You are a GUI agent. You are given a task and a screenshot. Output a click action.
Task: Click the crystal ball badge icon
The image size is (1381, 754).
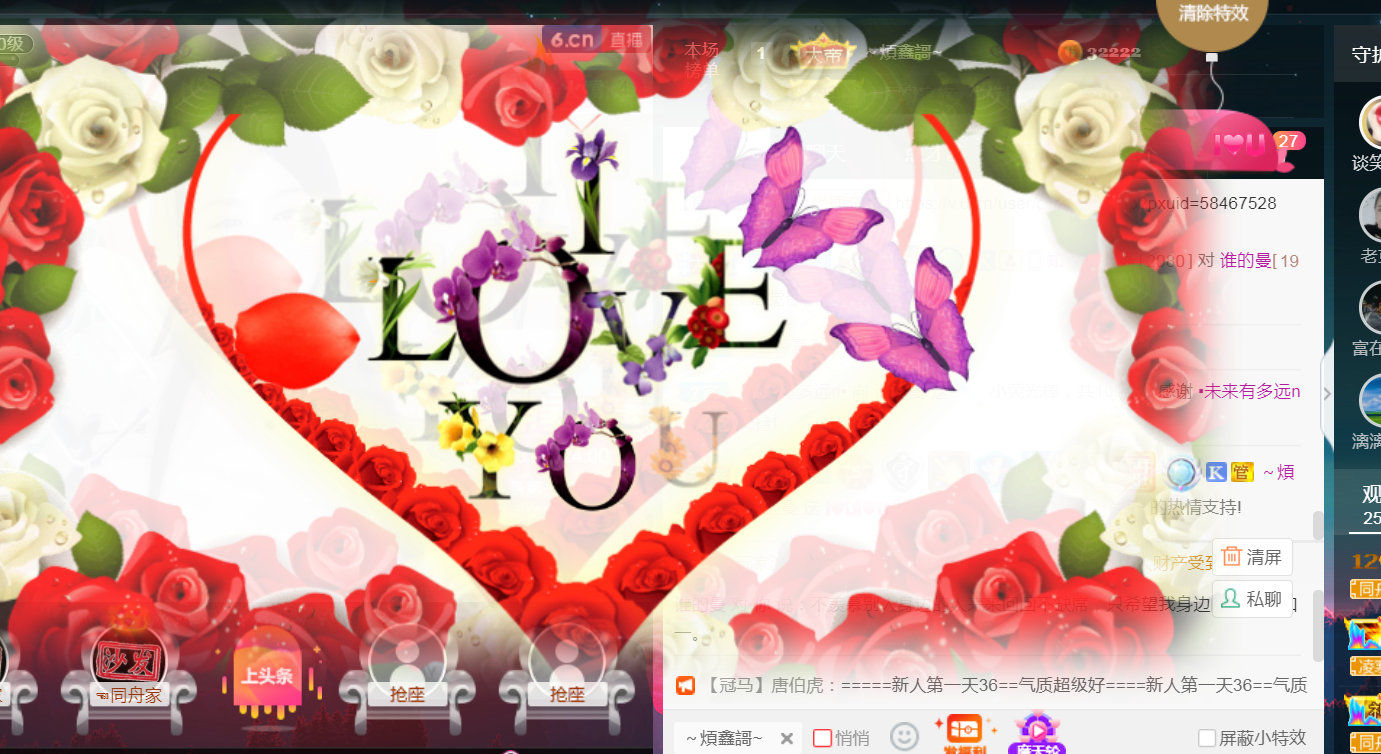[x=1183, y=472]
